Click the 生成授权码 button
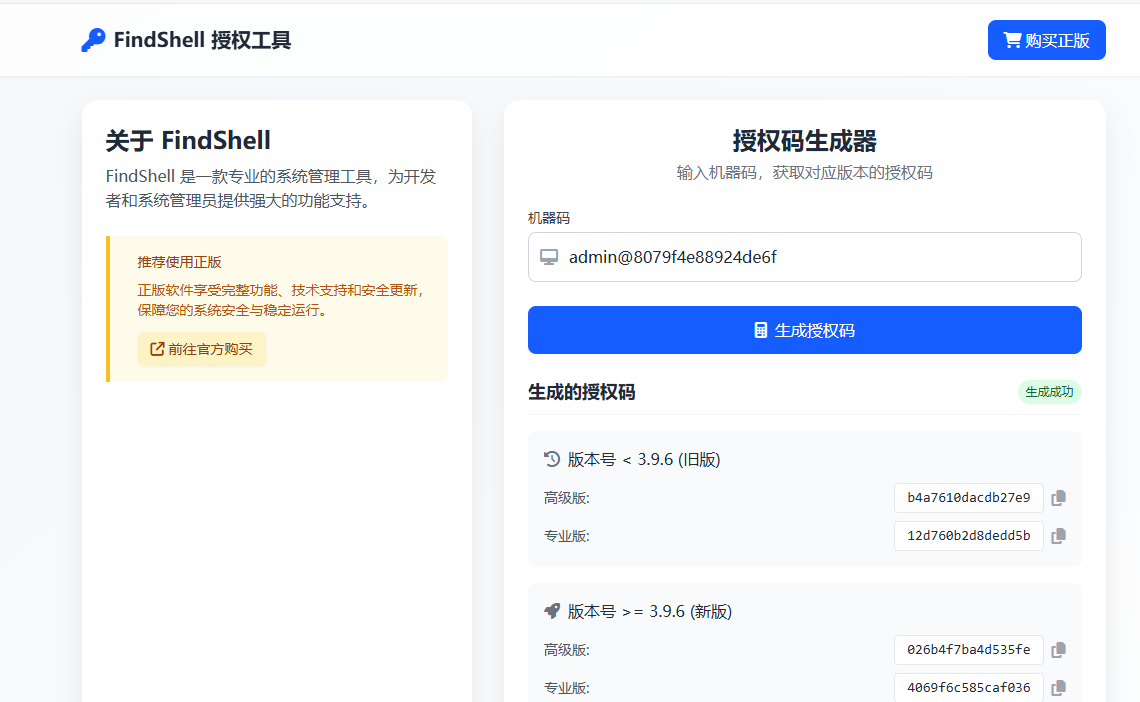 [804, 330]
